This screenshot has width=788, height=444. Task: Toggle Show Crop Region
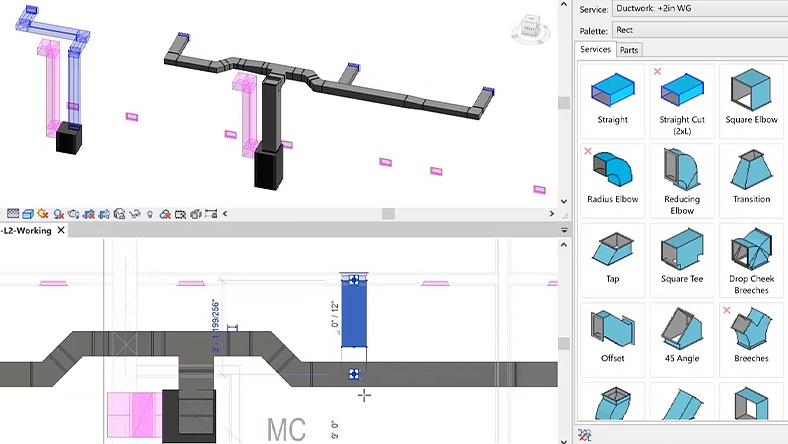104,214
